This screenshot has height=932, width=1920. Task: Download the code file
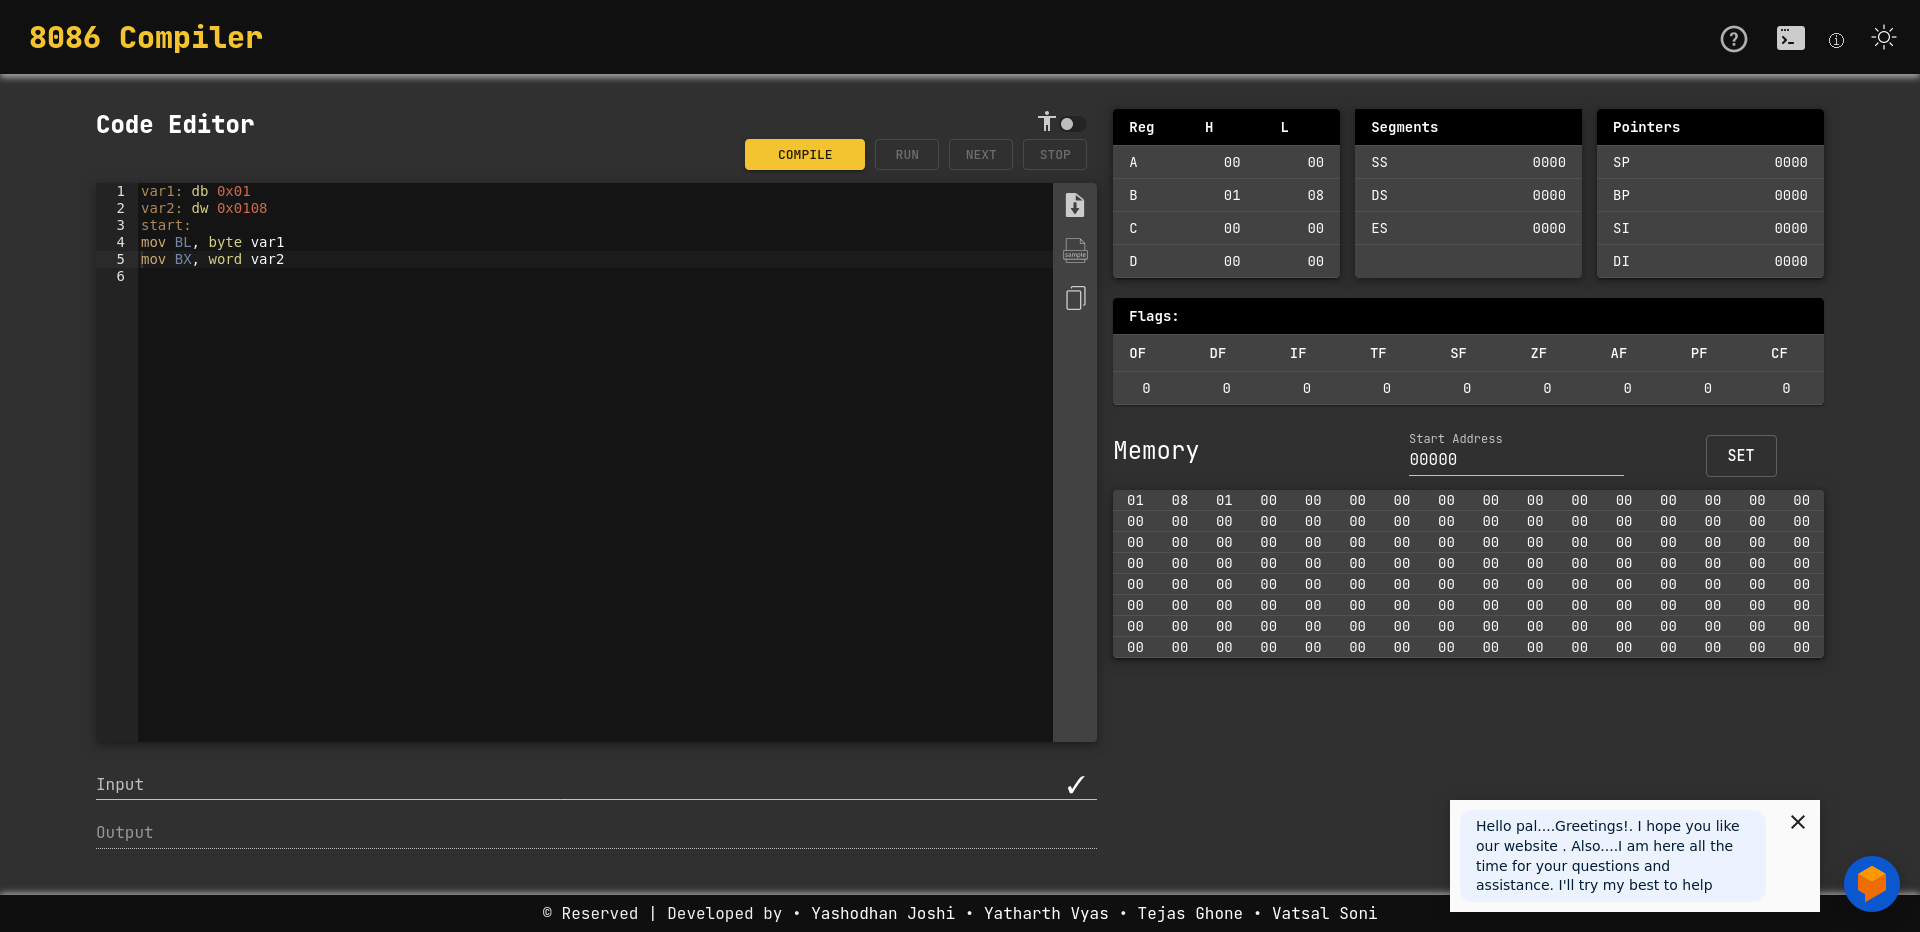(1074, 204)
